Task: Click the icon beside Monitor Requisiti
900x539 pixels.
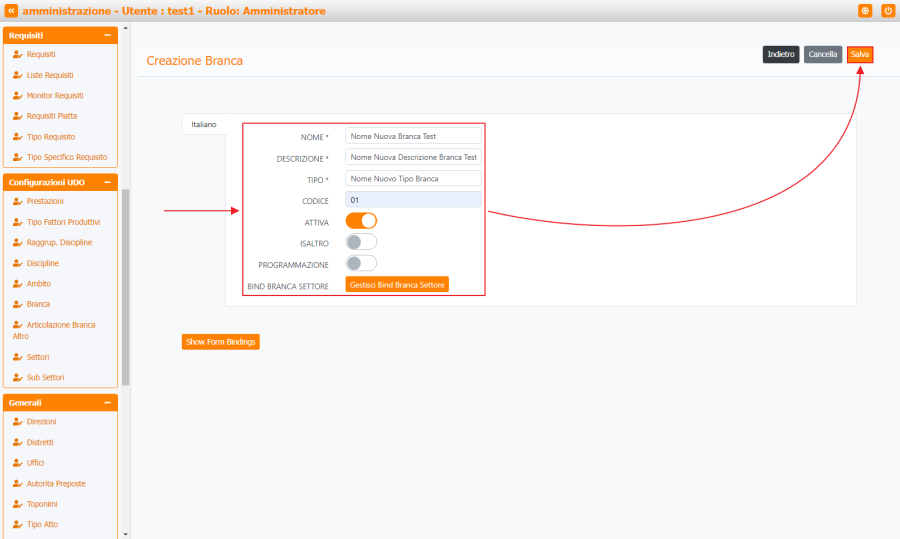Action: tap(17, 96)
